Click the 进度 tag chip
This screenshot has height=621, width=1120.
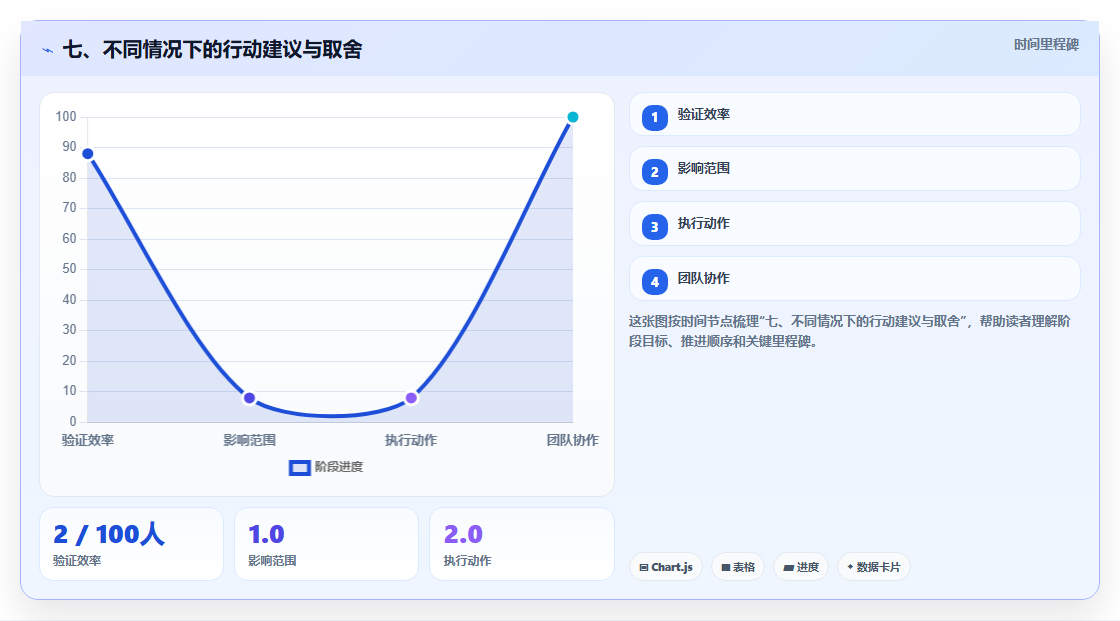[x=801, y=567]
